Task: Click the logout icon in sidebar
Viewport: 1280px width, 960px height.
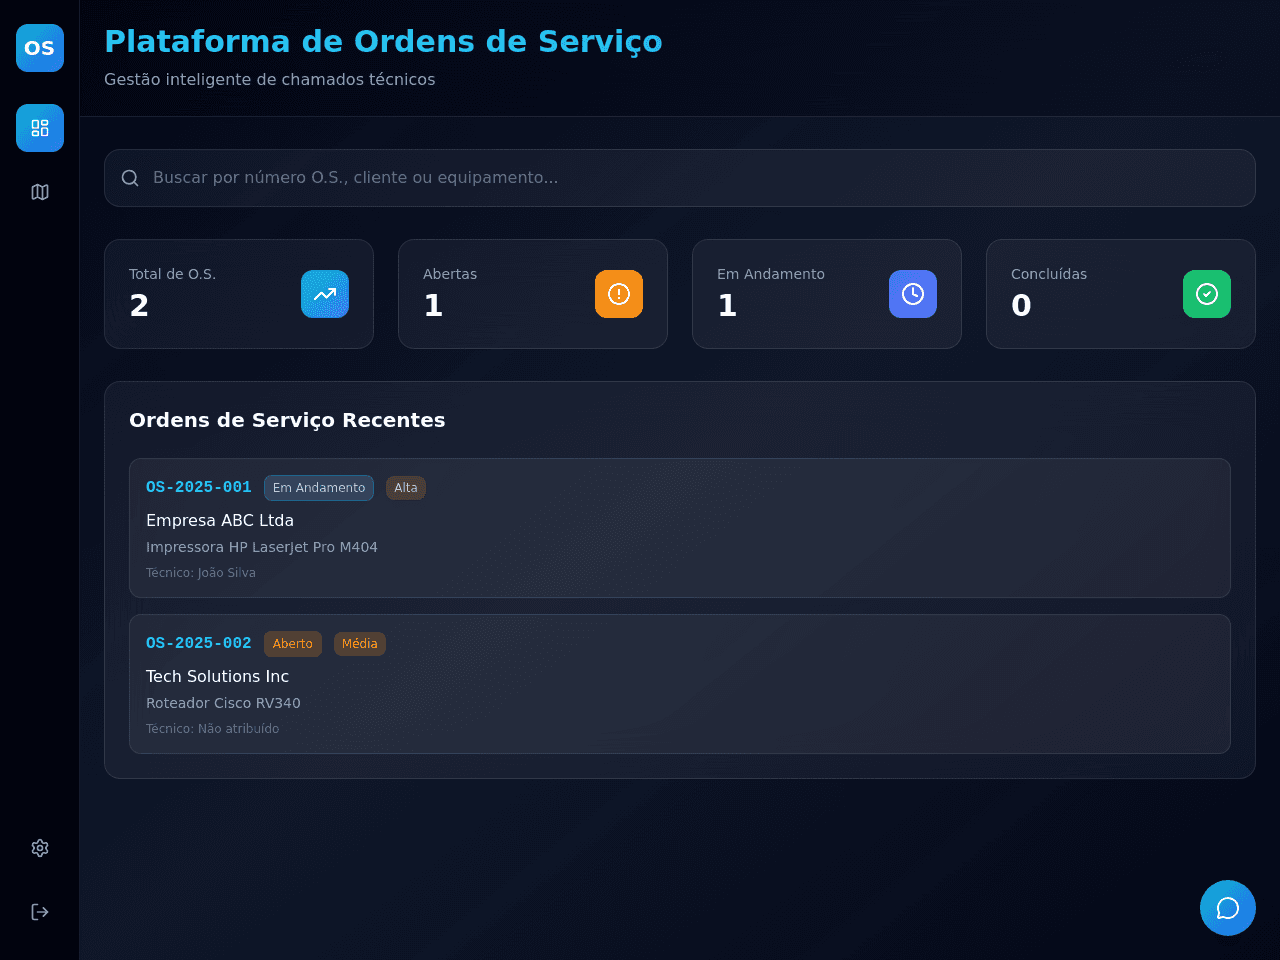Action: point(40,912)
